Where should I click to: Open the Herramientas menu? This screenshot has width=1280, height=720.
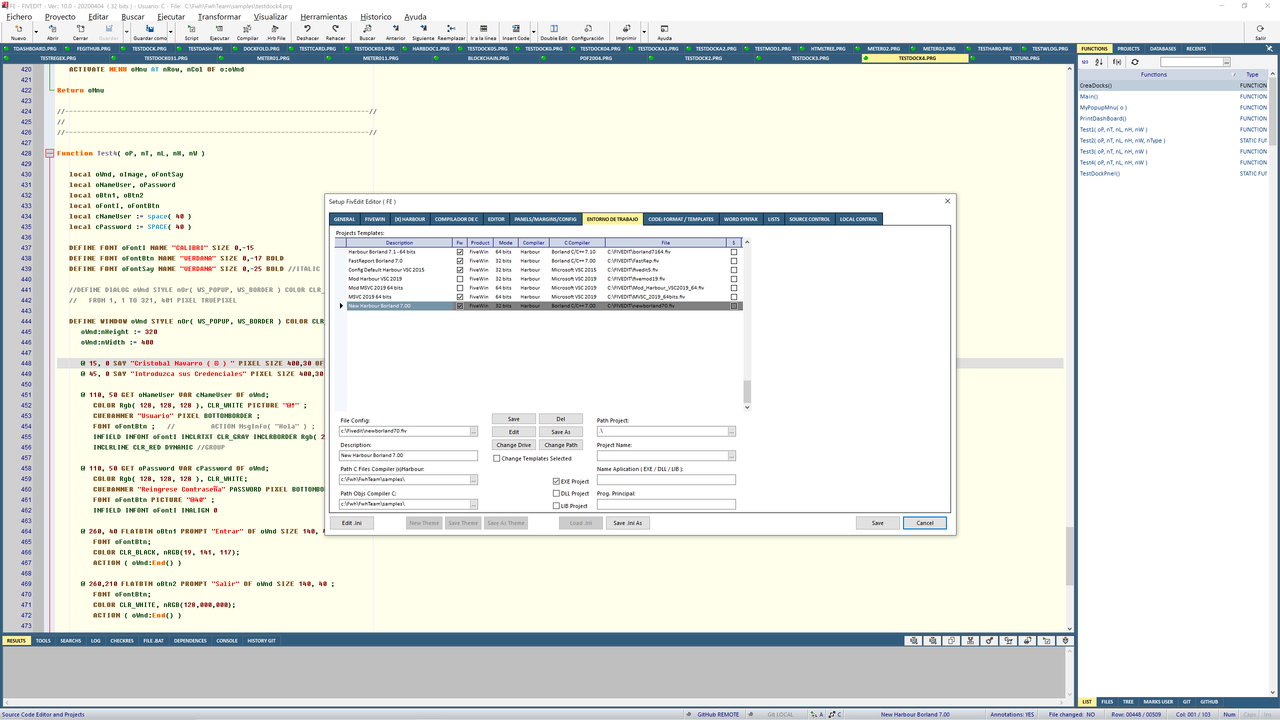(x=323, y=17)
